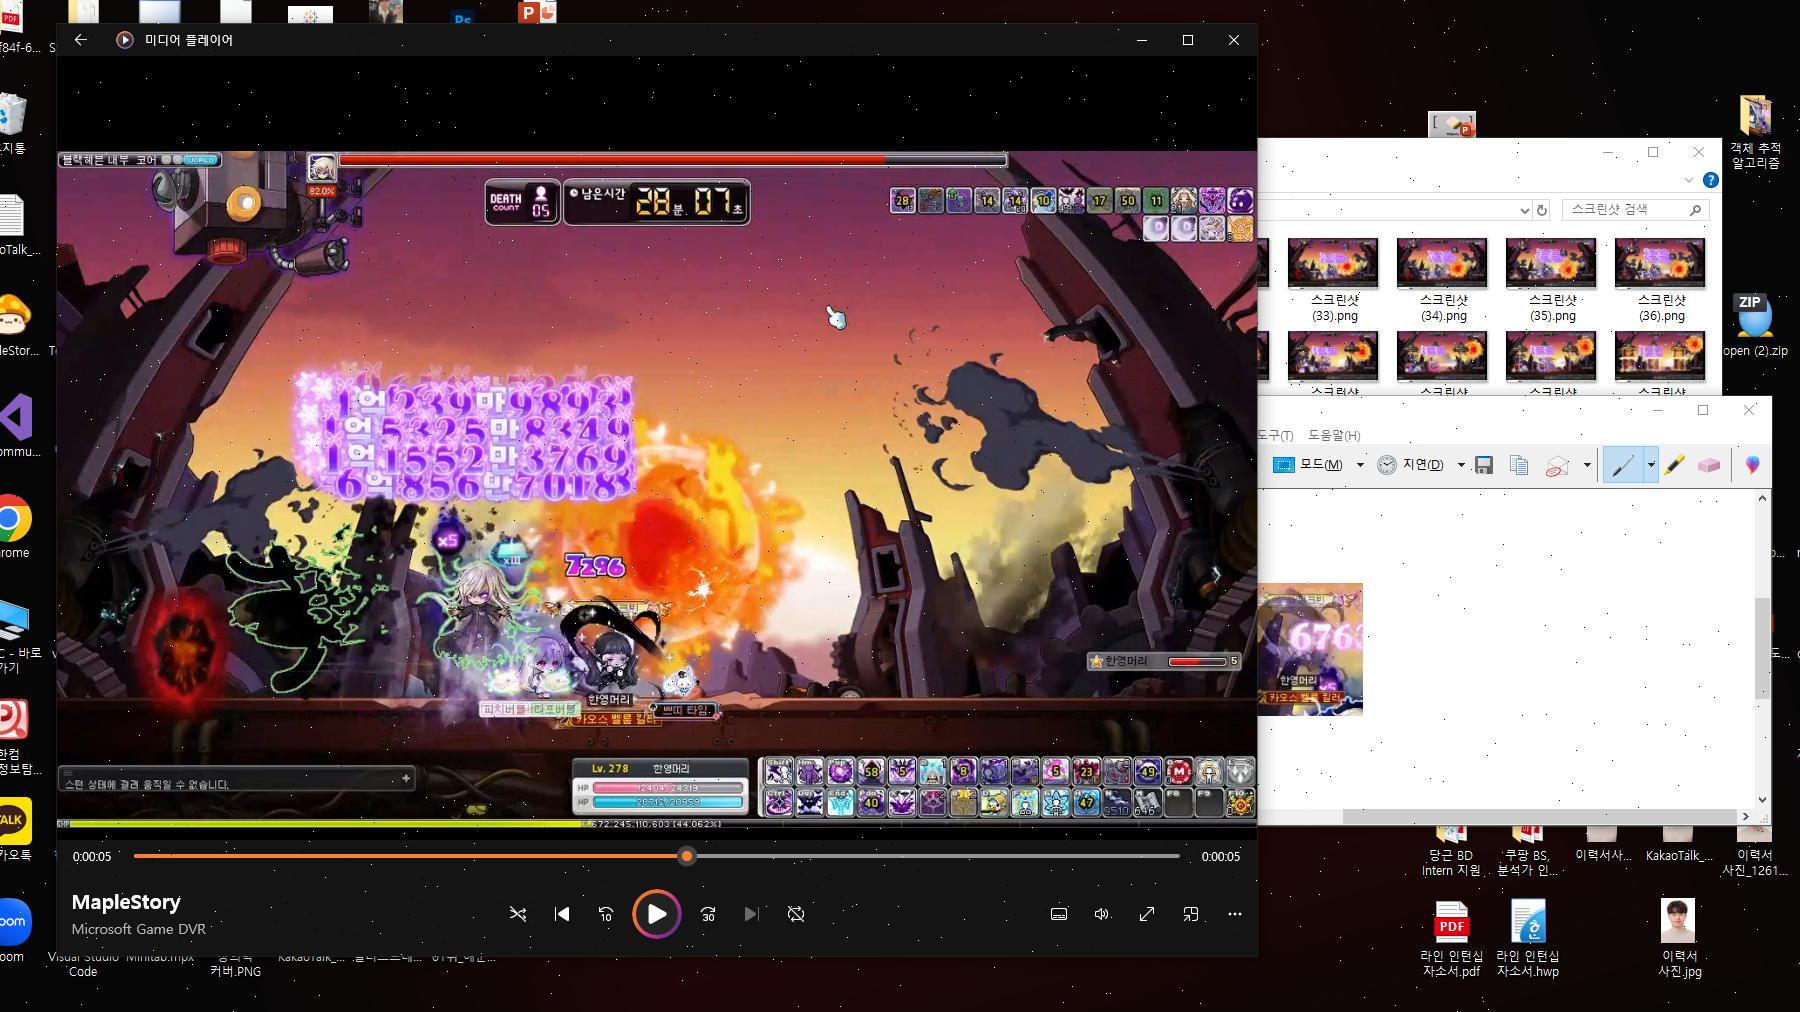This screenshot has height=1012, width=1800.
Task: Click the orange seek slider handle
Action: point(686,856)
